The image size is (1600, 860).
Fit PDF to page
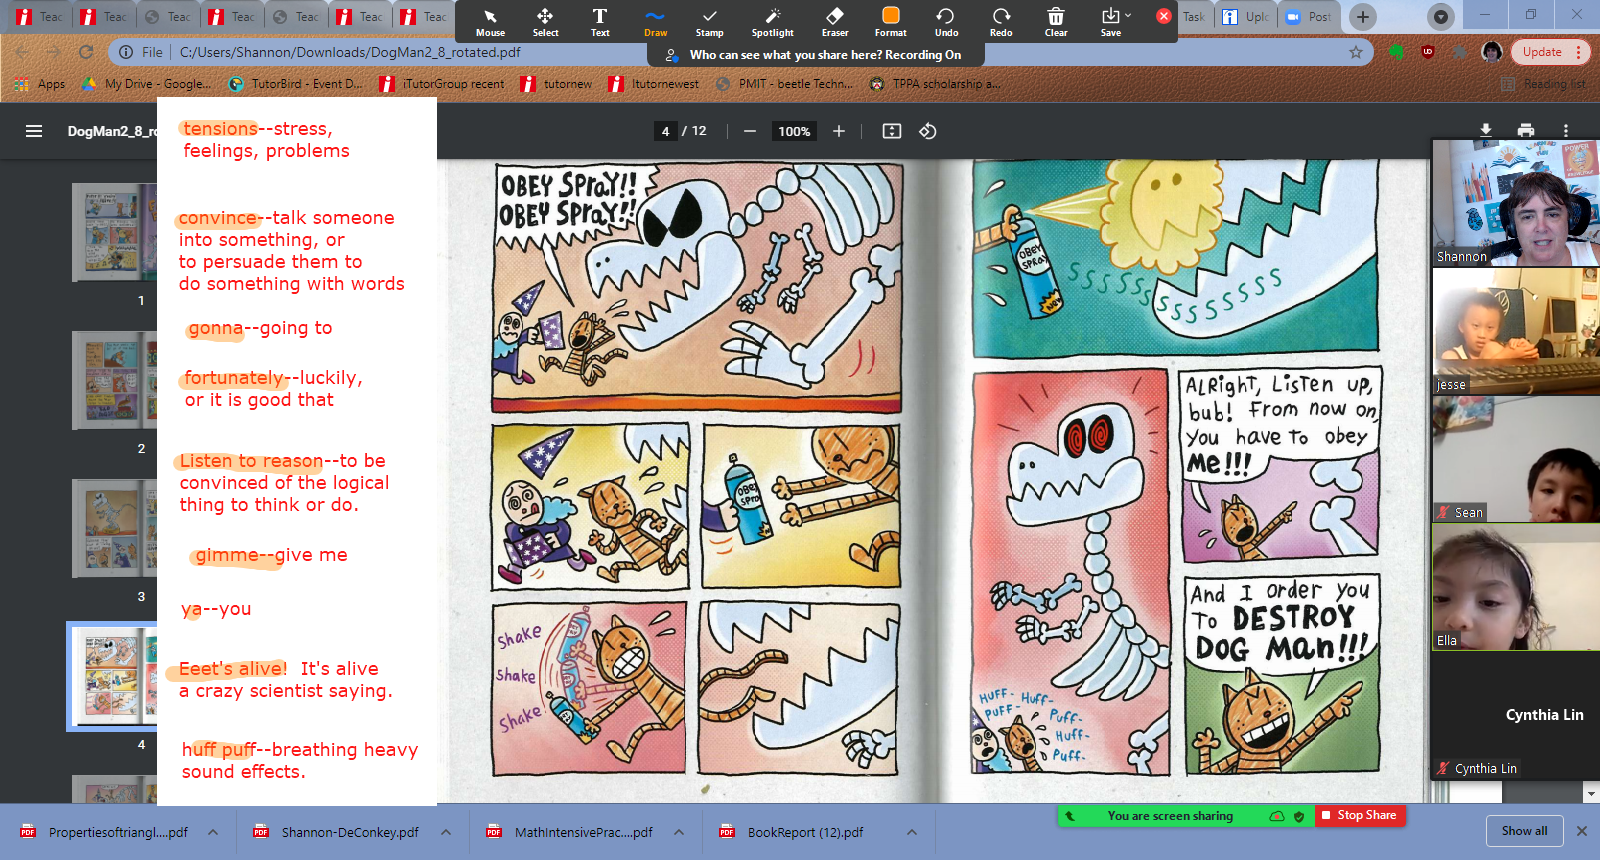point(892,131)
